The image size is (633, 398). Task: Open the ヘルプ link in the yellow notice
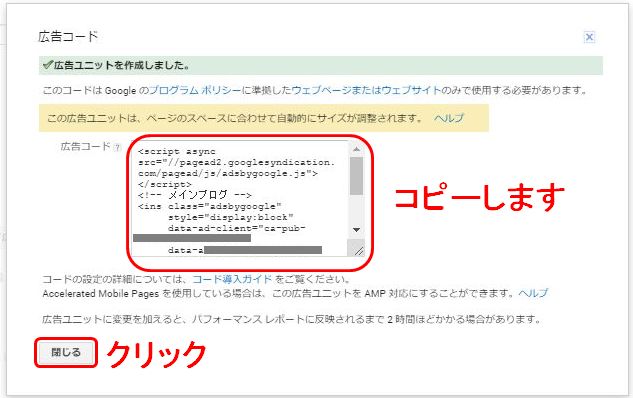coord(449,118)
